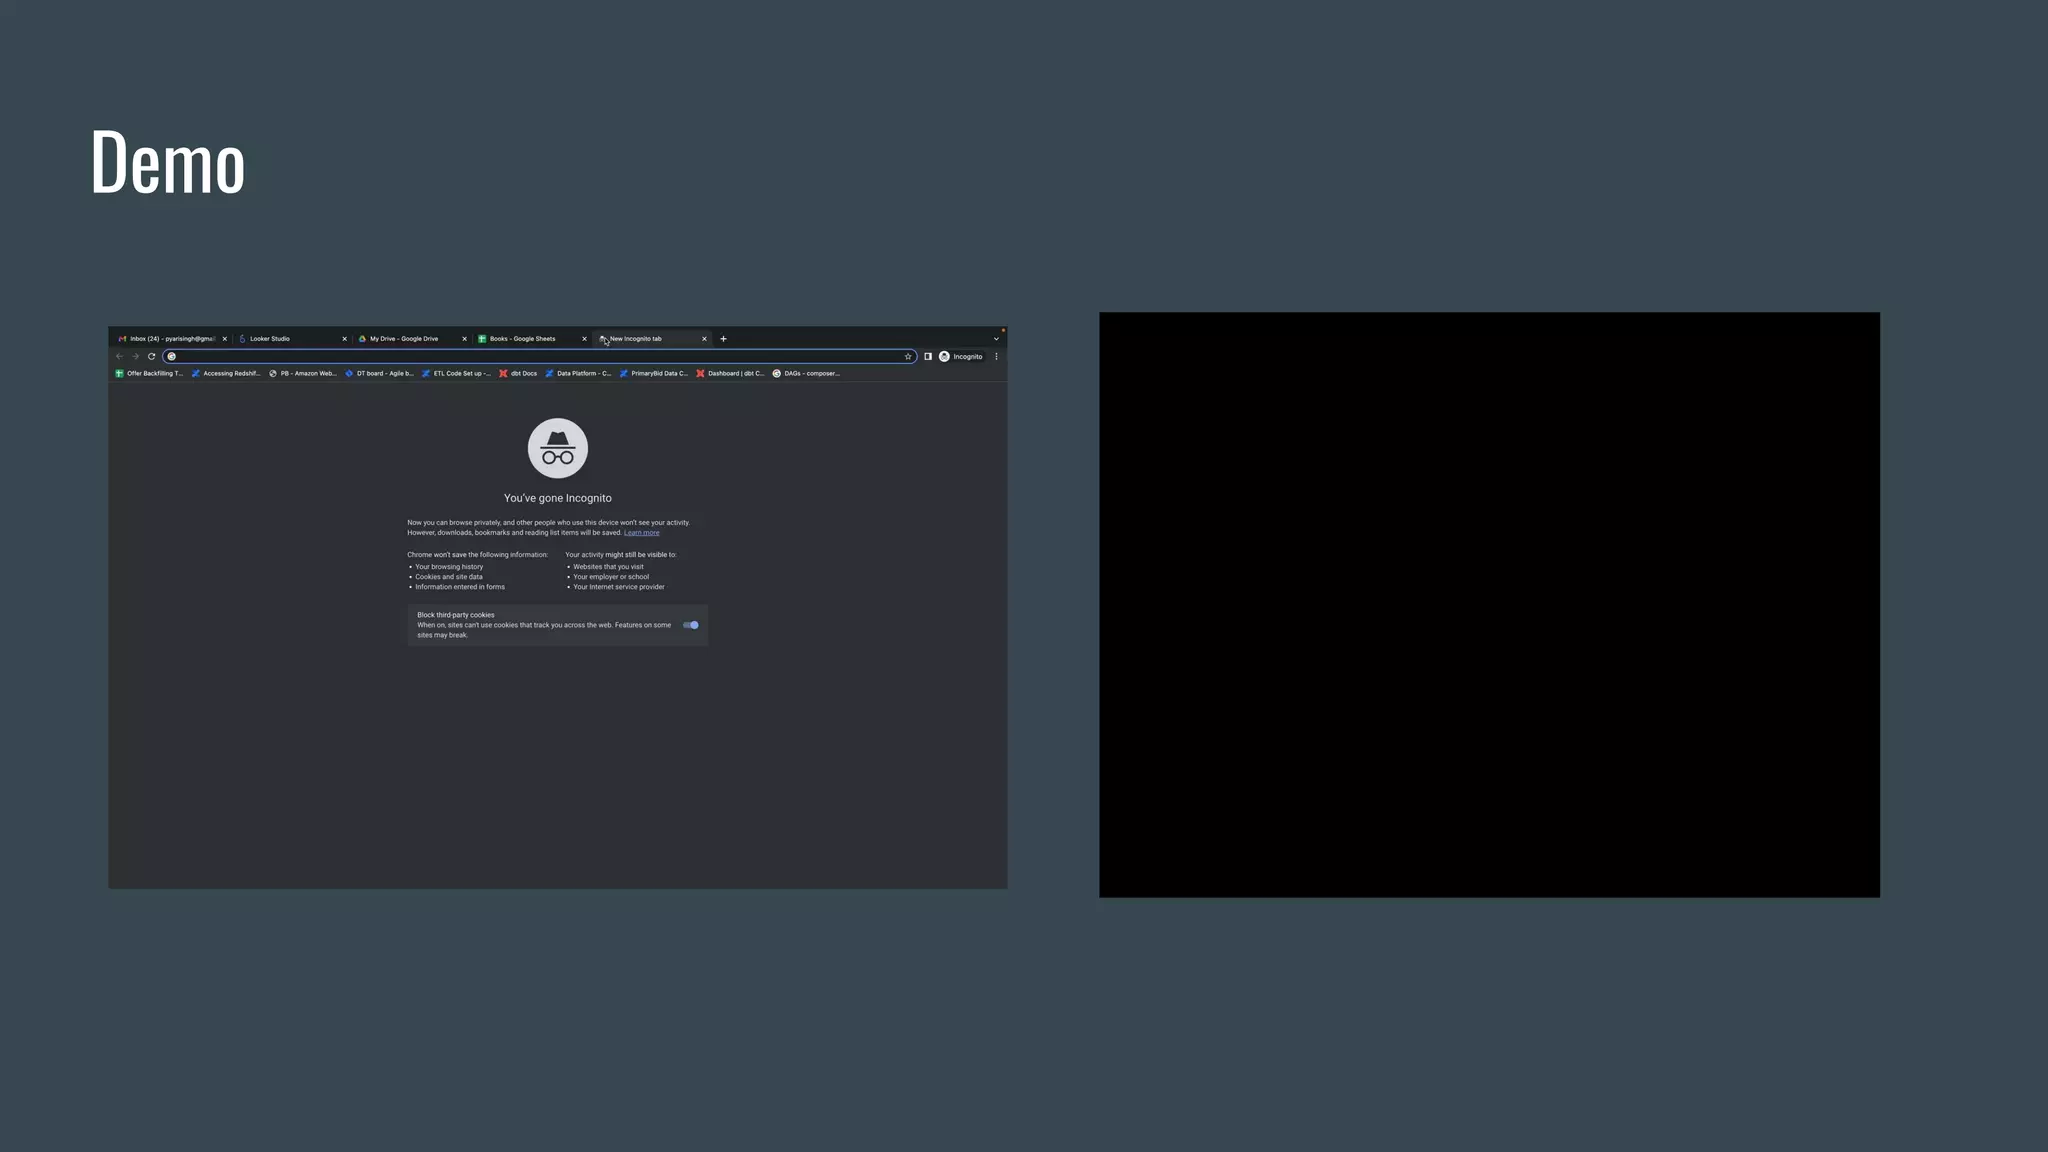2048x1152 pixels.
Task: Click the Learn more link
Action: coord(641,533)
